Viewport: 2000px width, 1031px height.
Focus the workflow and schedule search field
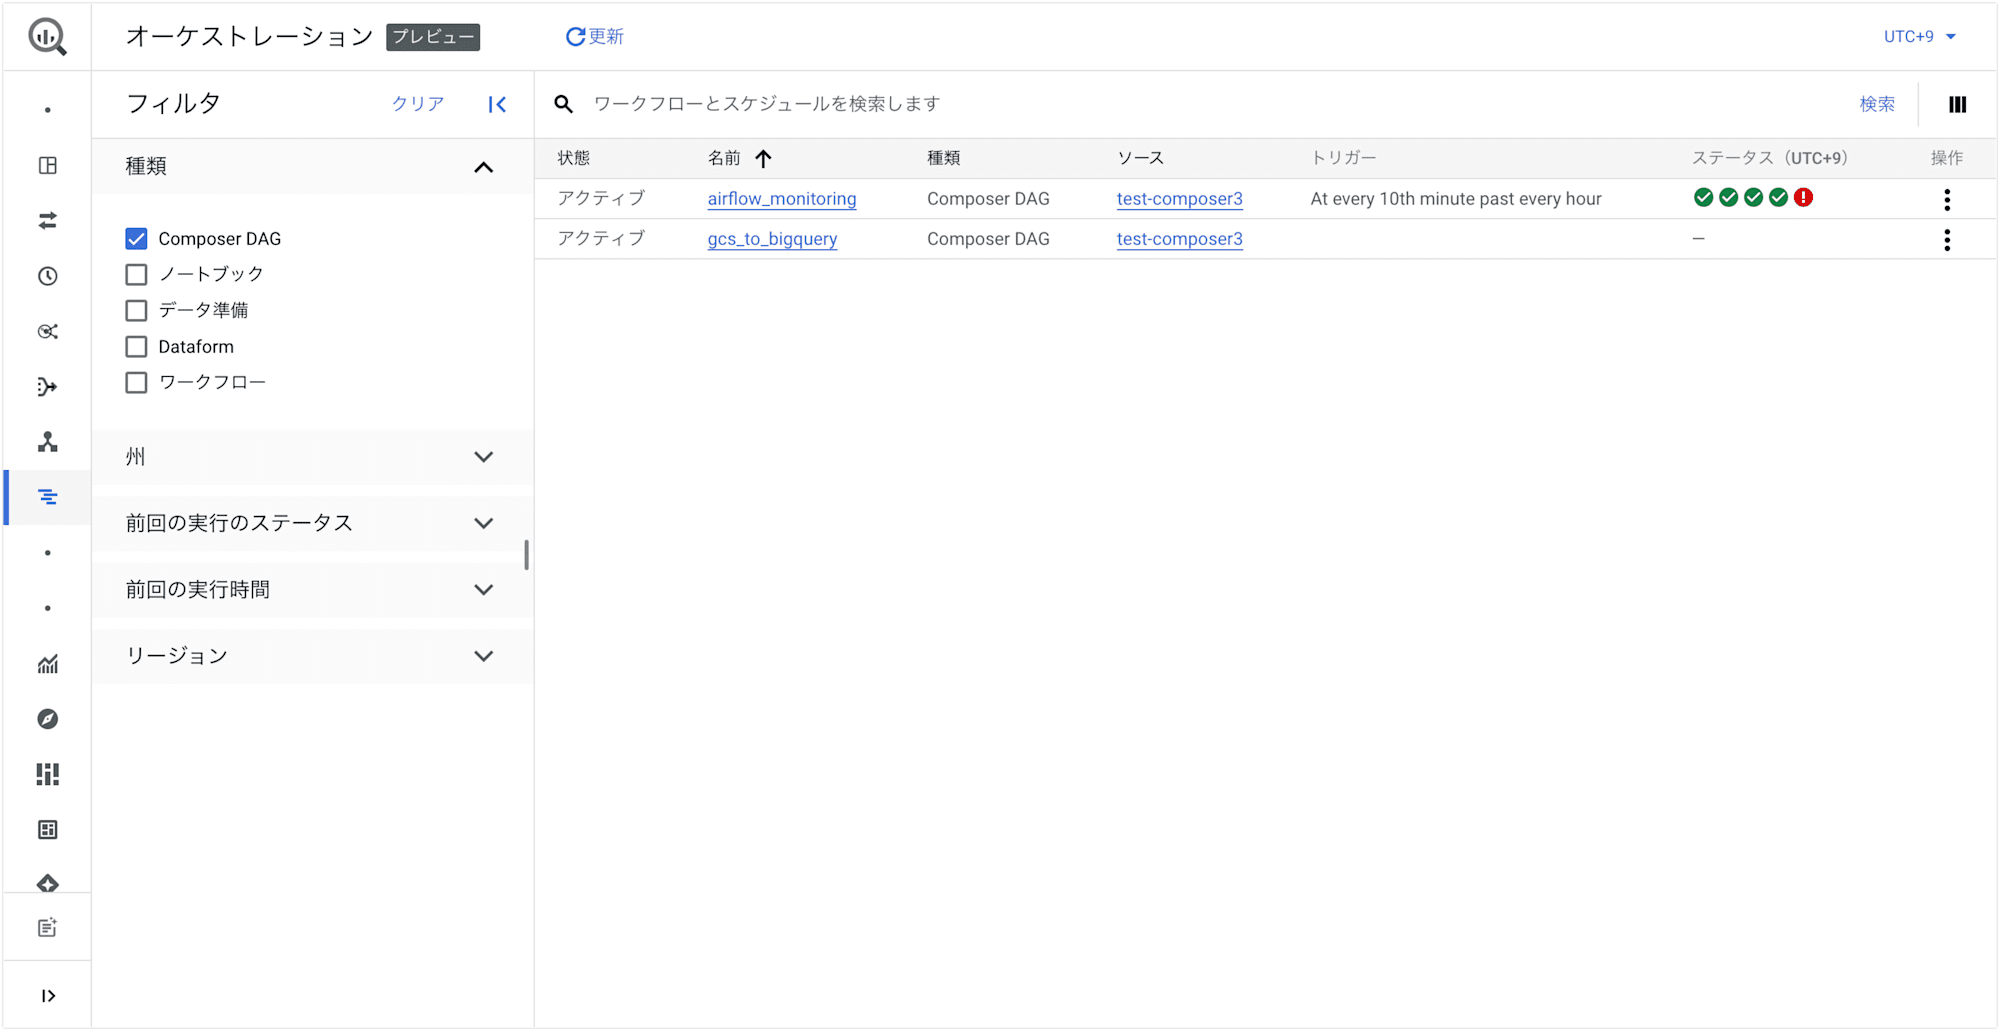(x=1215, y=104)
